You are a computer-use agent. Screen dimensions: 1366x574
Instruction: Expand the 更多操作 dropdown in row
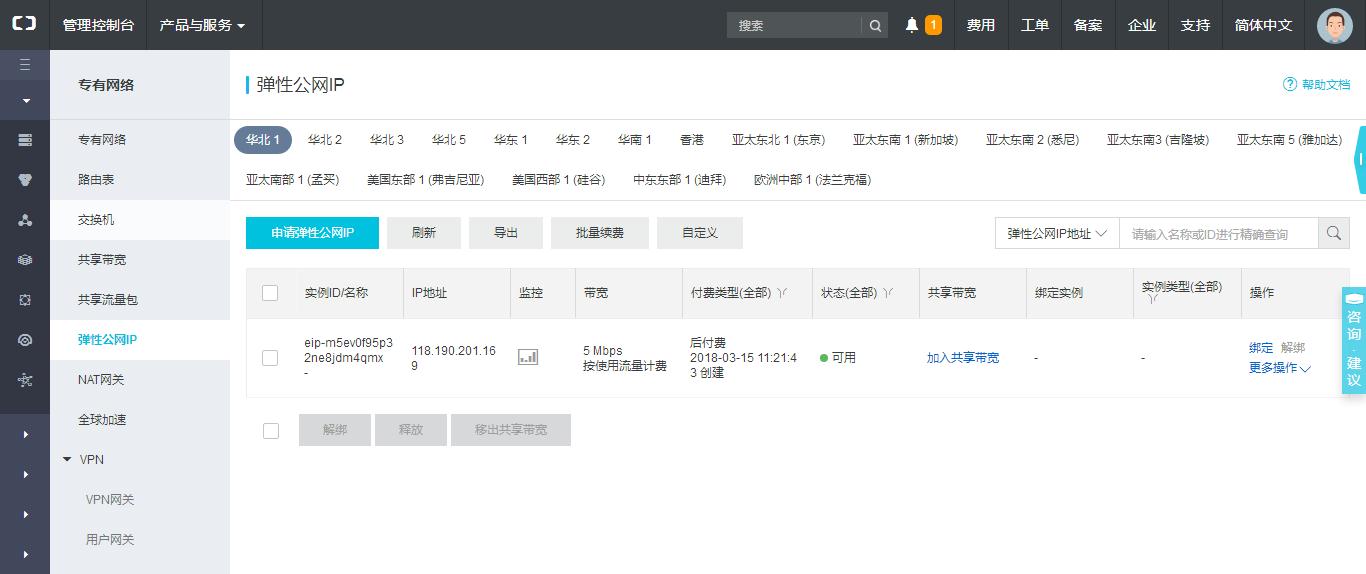(1279, 368)
